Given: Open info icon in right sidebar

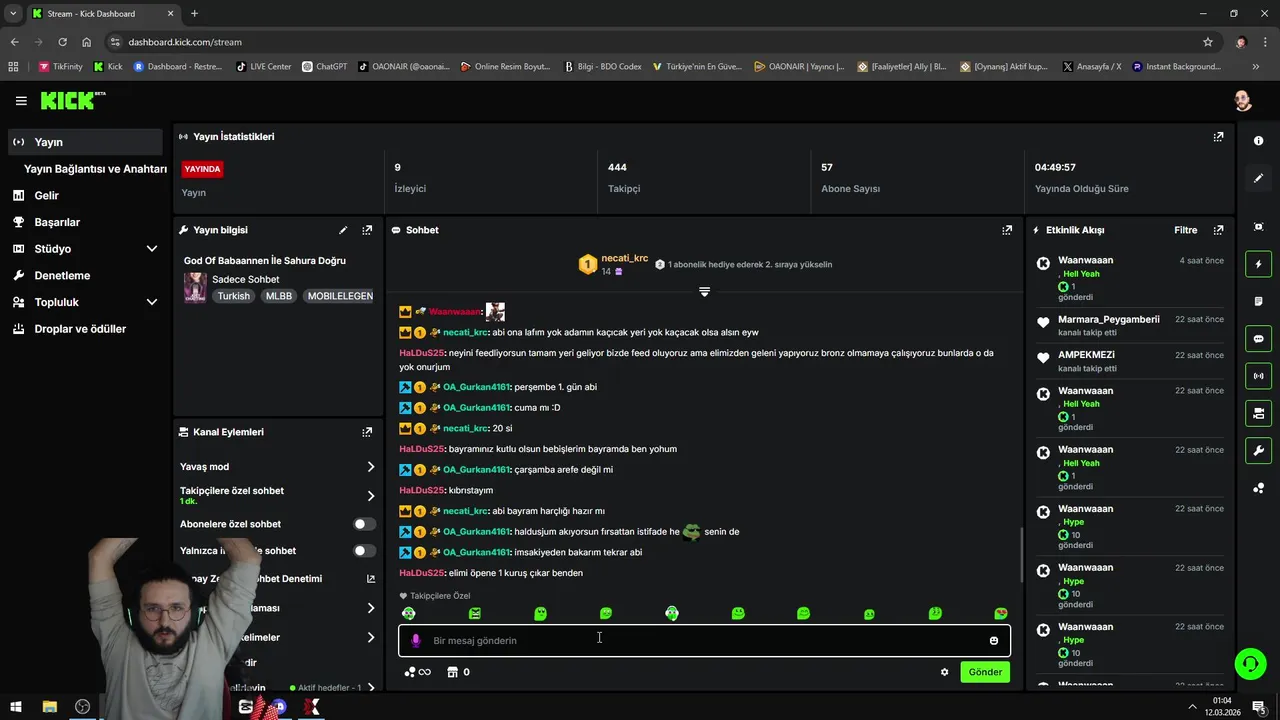Looking at the screenshot, I should (x=1258, y=141).
